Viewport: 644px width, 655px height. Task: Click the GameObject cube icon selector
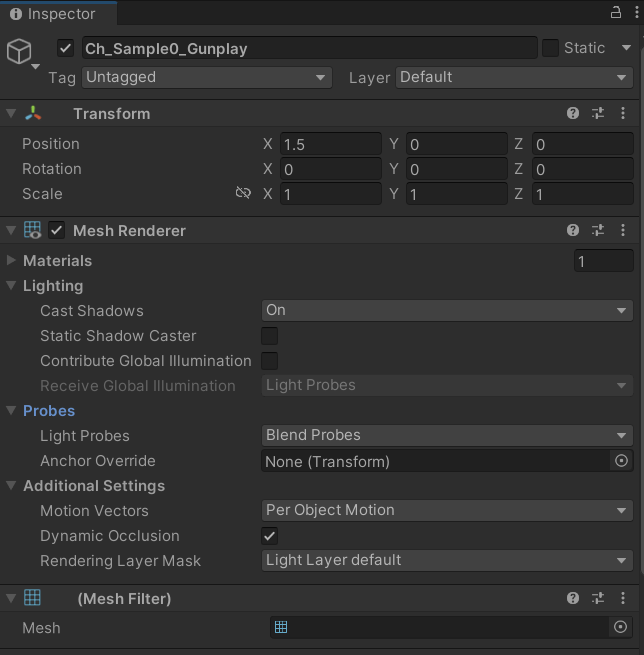pos(20,52)
